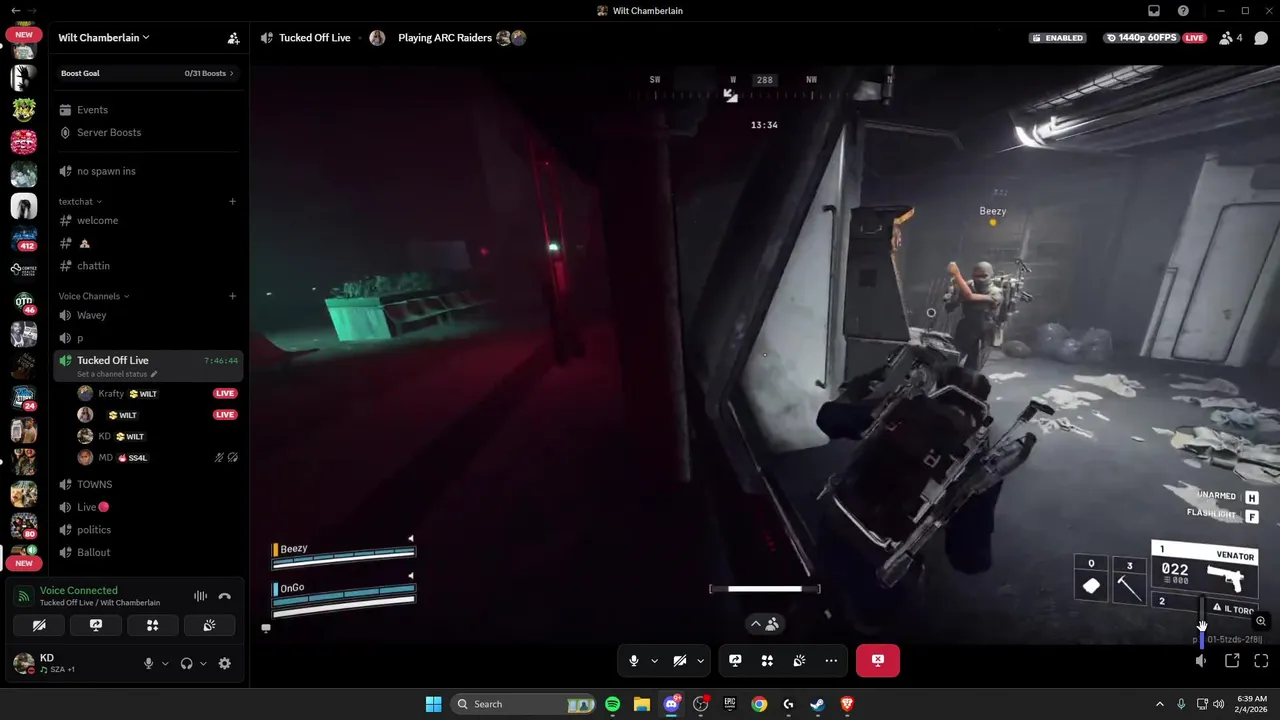Pop out stream into separate window

pyautogui.click(x=1232, y=661)
